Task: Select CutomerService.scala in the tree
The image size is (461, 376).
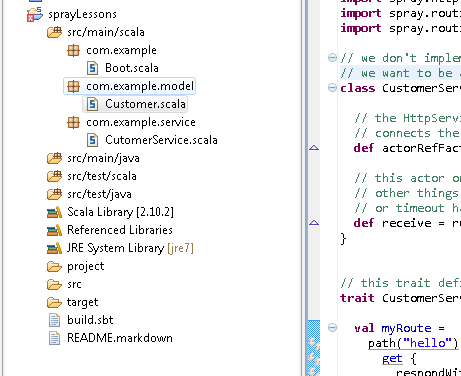Action: tap(161, 140)
